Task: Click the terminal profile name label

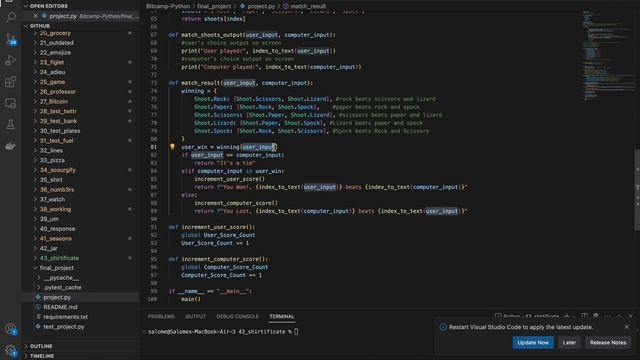Action: pos(531,316)
